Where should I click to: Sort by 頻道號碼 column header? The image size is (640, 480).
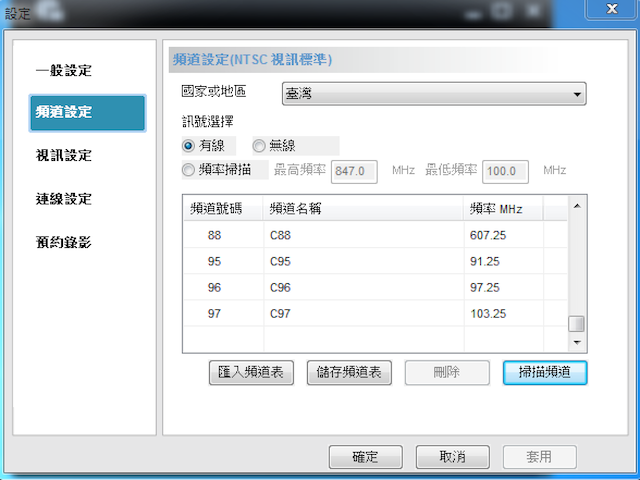(222, 208)
